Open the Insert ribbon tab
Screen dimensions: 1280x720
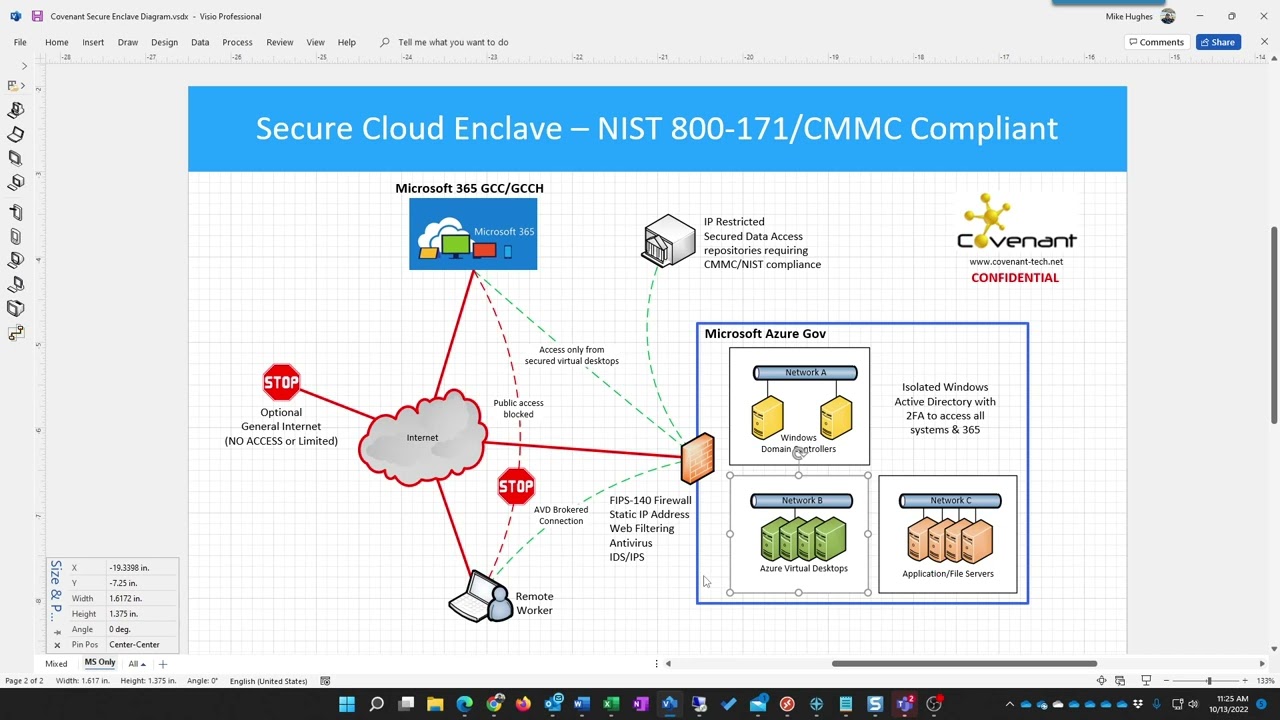click(x=93, y=42)
